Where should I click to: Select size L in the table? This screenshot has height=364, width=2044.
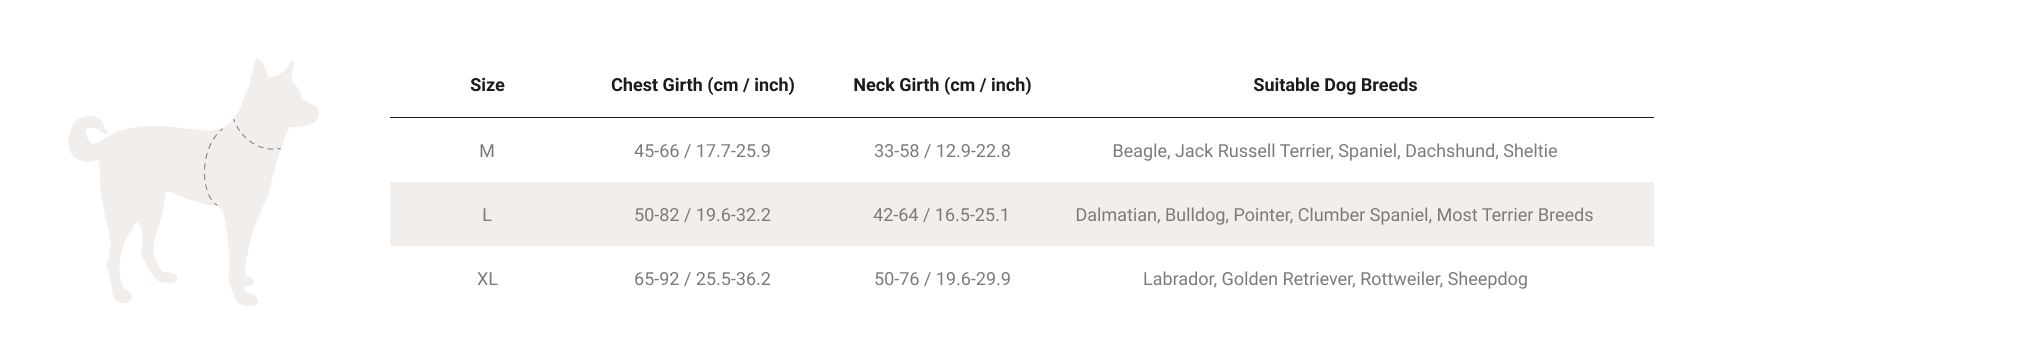pyautogui.click(x=487, y=215)
